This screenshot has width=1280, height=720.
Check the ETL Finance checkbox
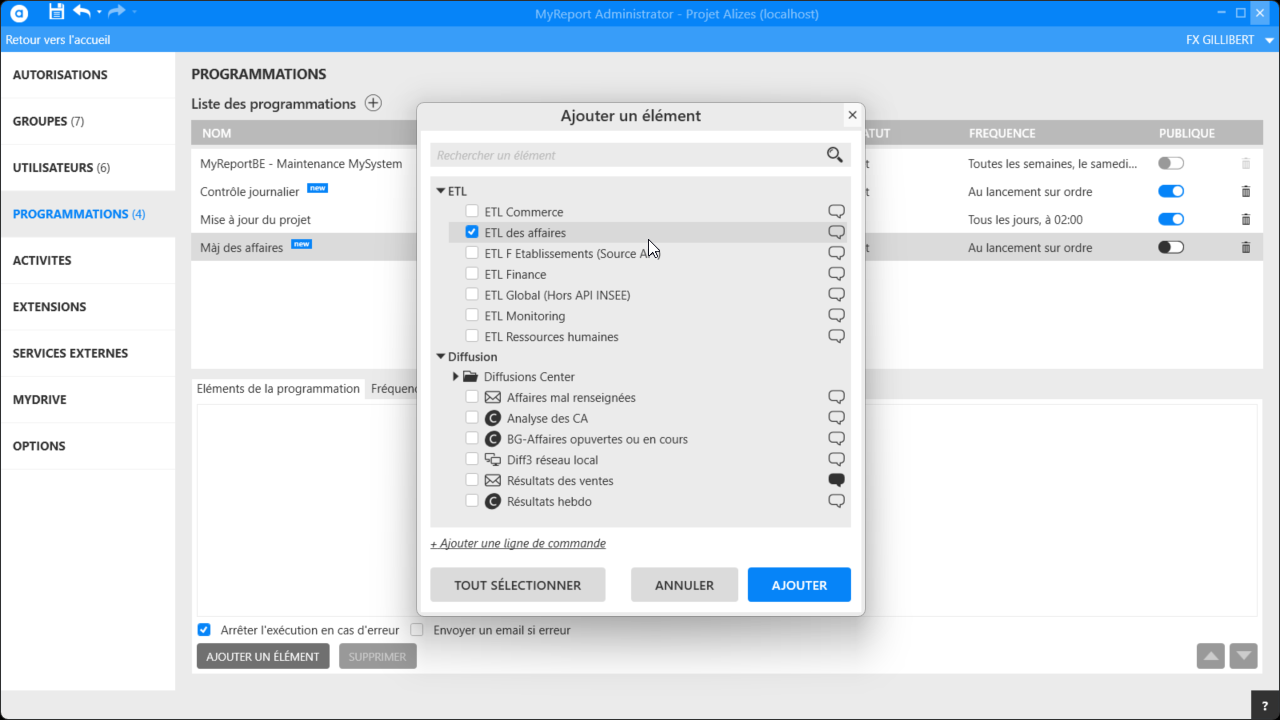472,274
